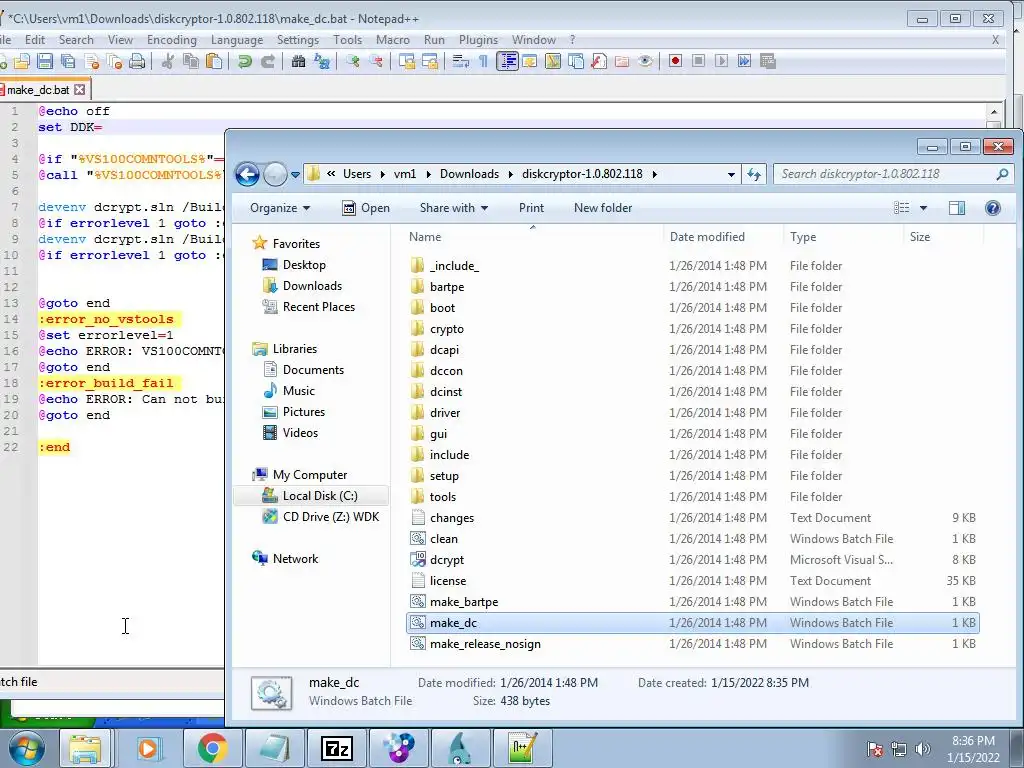Click Zoom Out icon in Notepad++
This screenshot has height=768, width=1024.
(x=376, y=61)
